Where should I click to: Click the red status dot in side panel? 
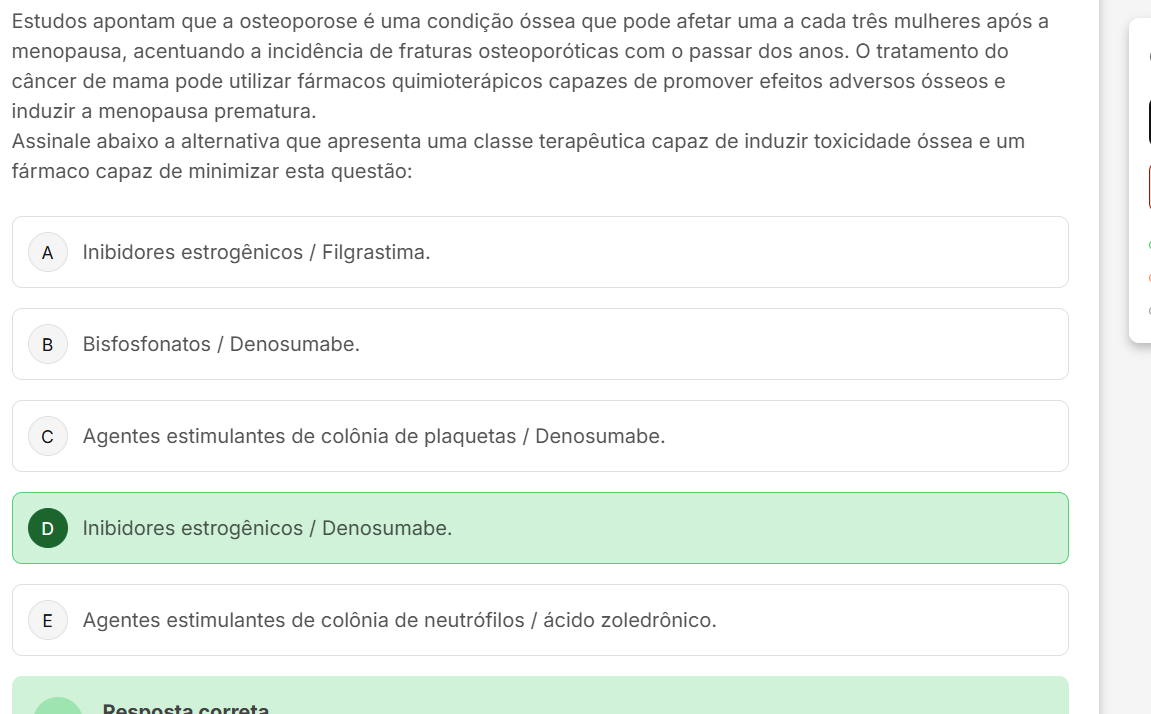(x=1149, y=278)
